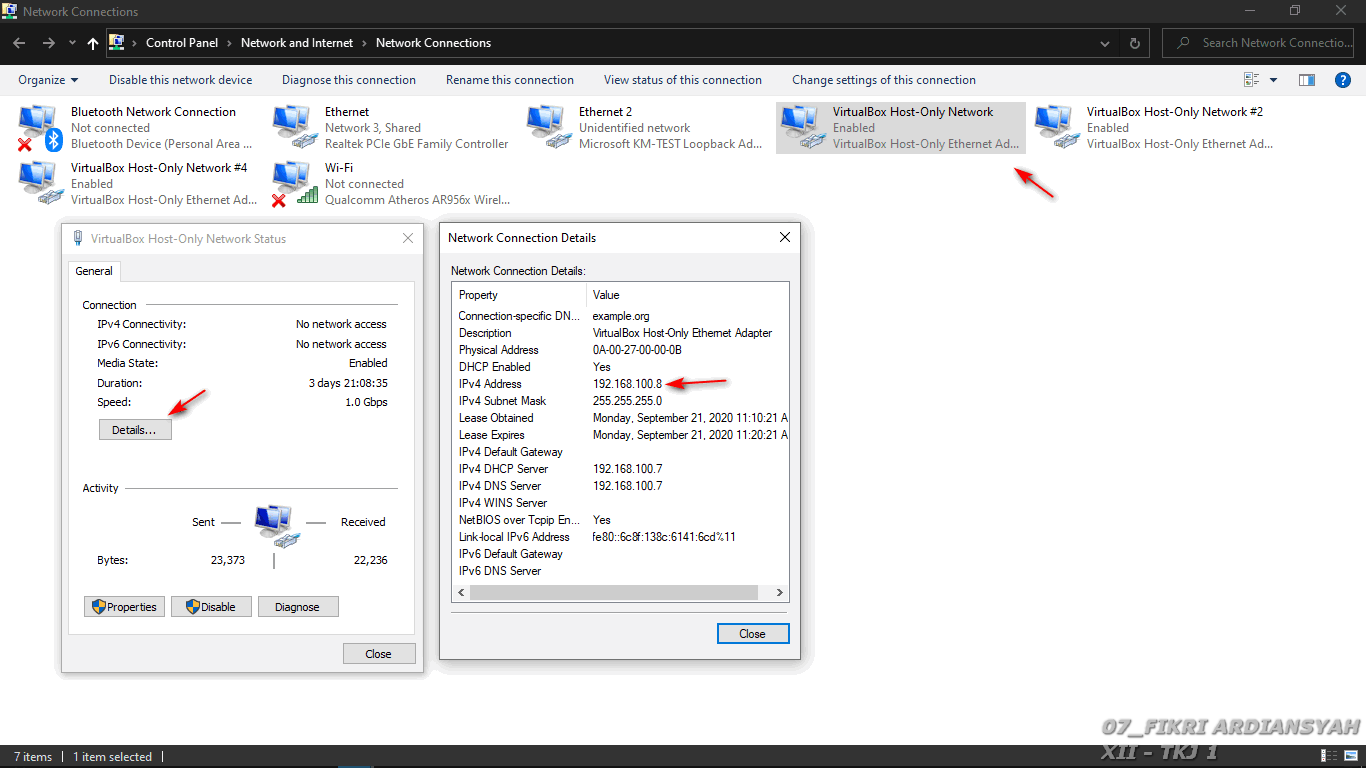Screen dimensions: 1366x768
Task: Select the example.org DNS suffix value
Action: (x=621, y=316)
